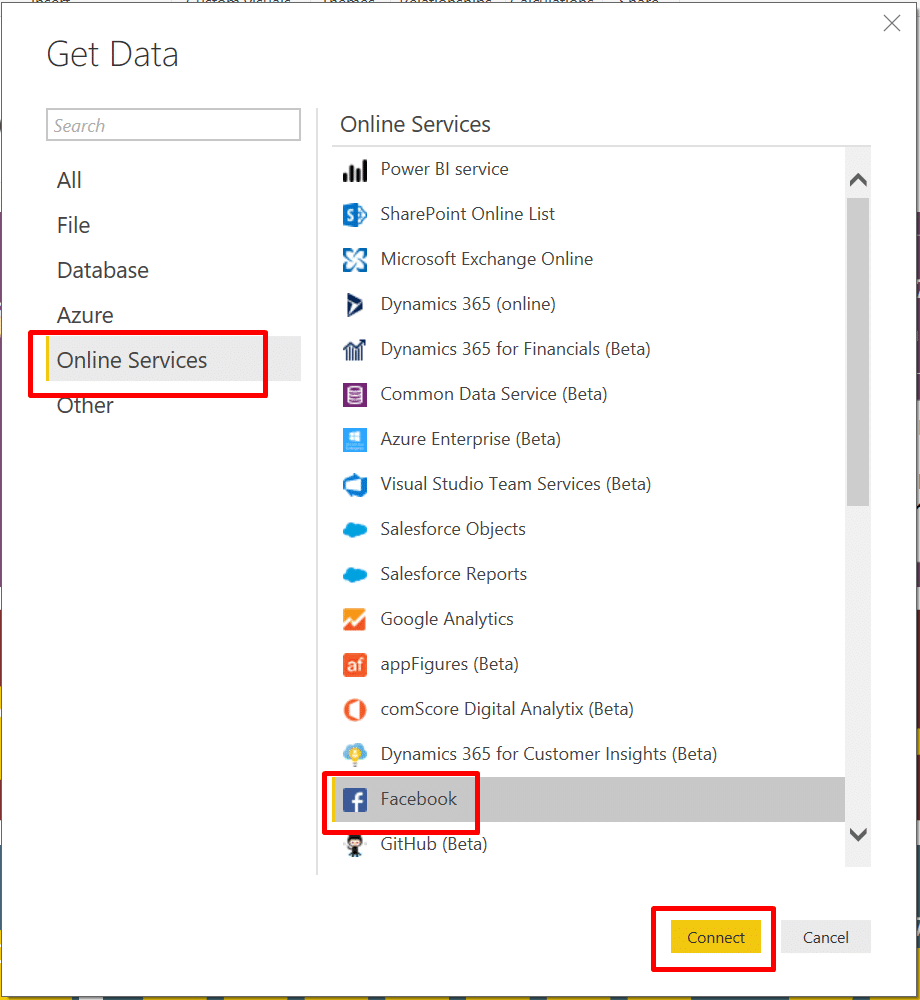
Task: Click the comScore Digital Analytix icon
Action: pyautogui.click(x=354, y=709)
